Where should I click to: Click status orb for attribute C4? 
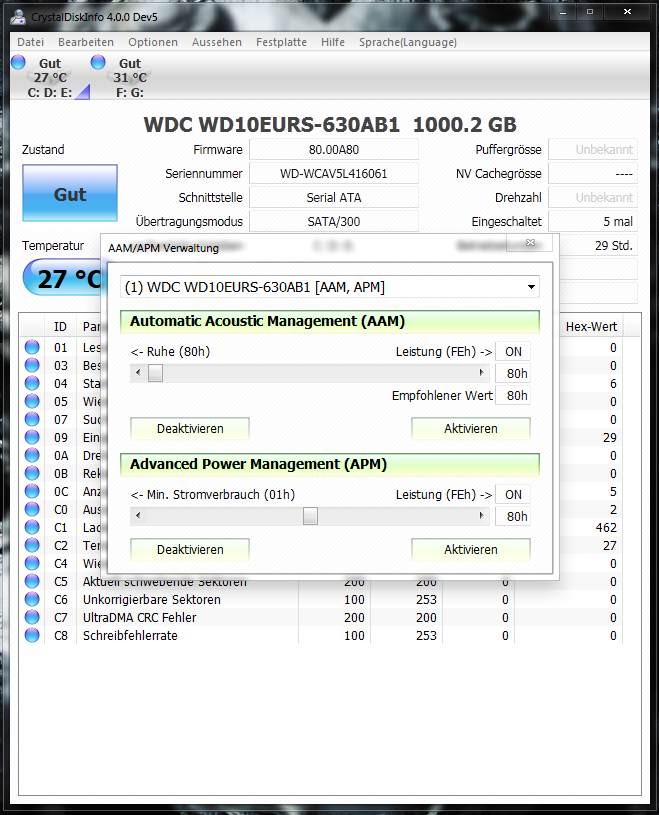click(32, 563)
